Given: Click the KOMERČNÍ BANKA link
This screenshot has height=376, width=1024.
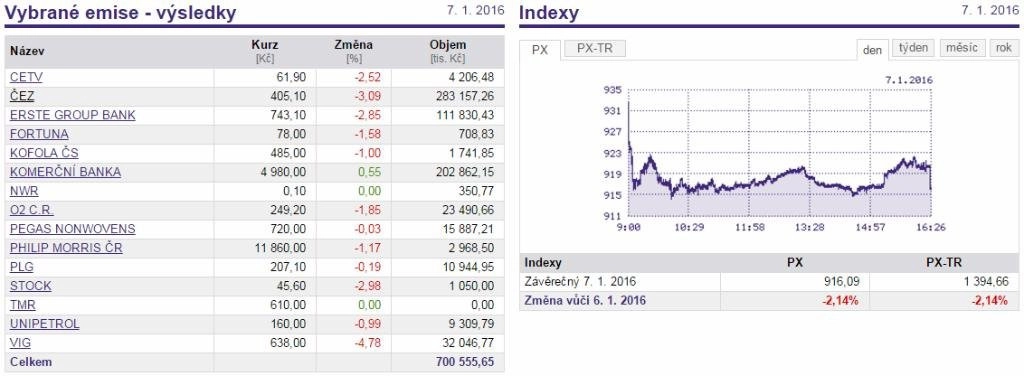Looking at the screenshot, I should 65,172.
